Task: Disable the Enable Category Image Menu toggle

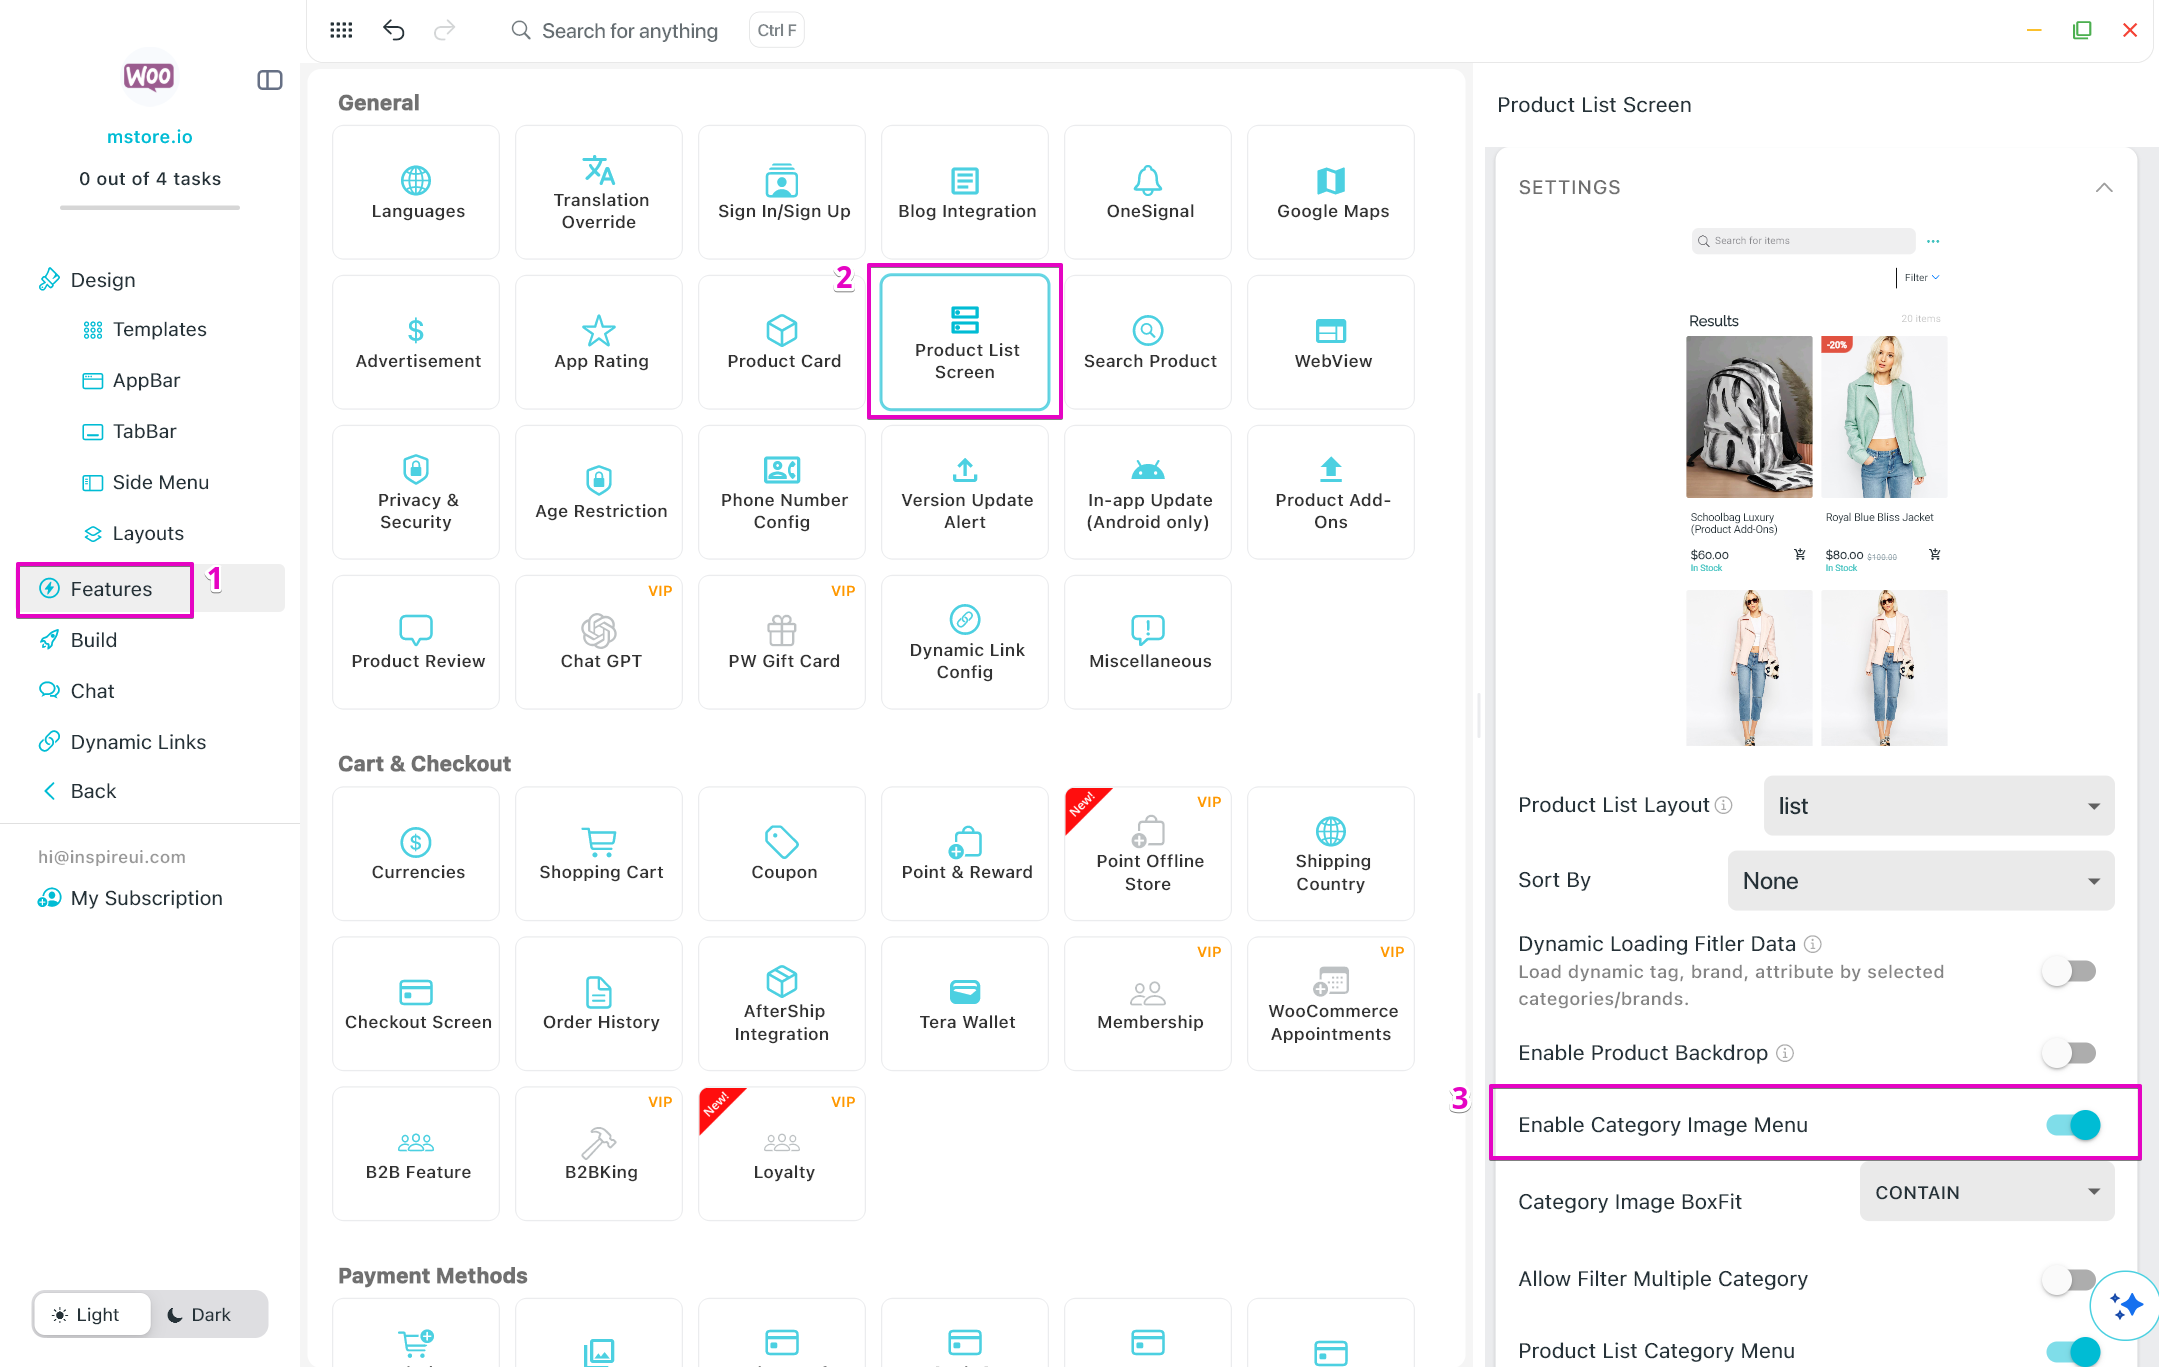Action: (x=2072, y=1124)
